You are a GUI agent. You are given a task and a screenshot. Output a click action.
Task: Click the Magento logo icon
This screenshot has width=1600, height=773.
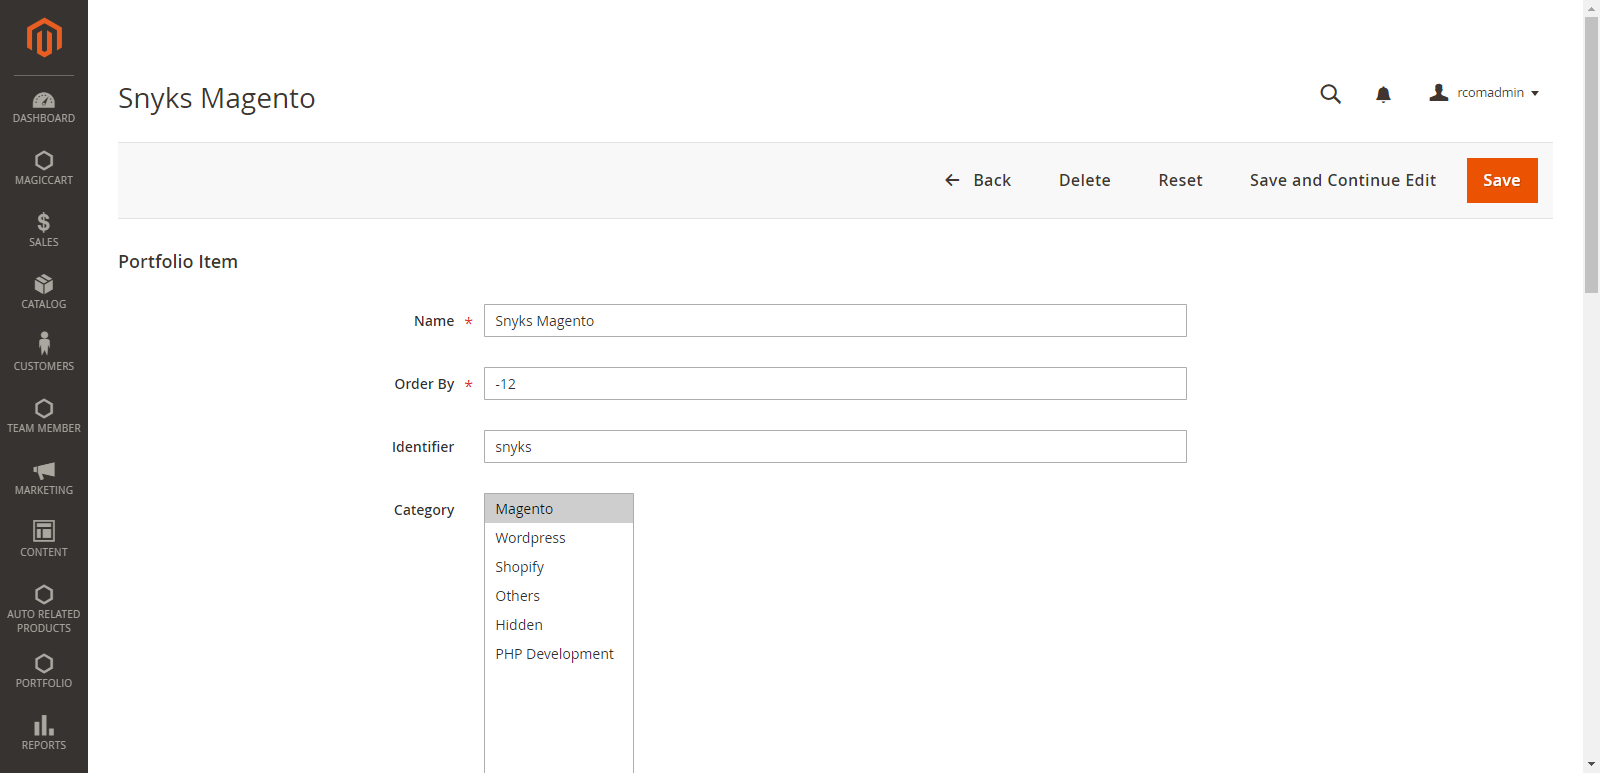pos(44,38)
